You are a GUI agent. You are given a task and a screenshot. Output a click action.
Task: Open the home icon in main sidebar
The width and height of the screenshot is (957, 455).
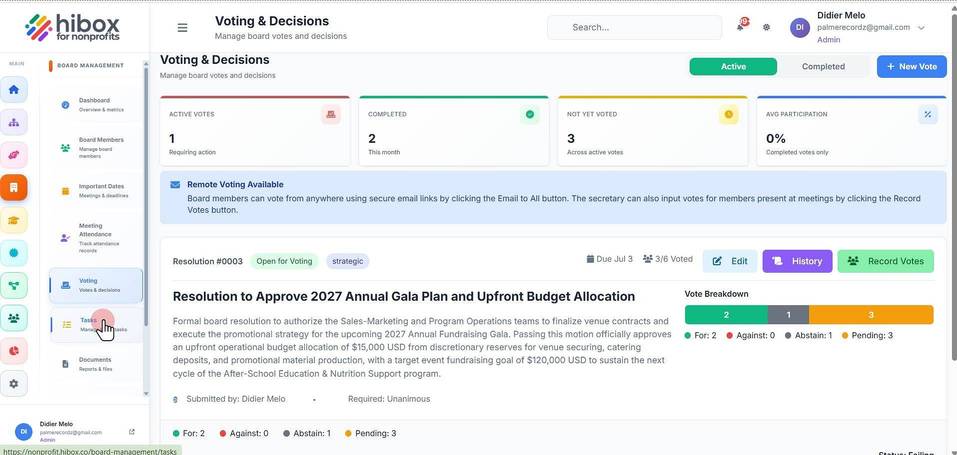(14, 90)
